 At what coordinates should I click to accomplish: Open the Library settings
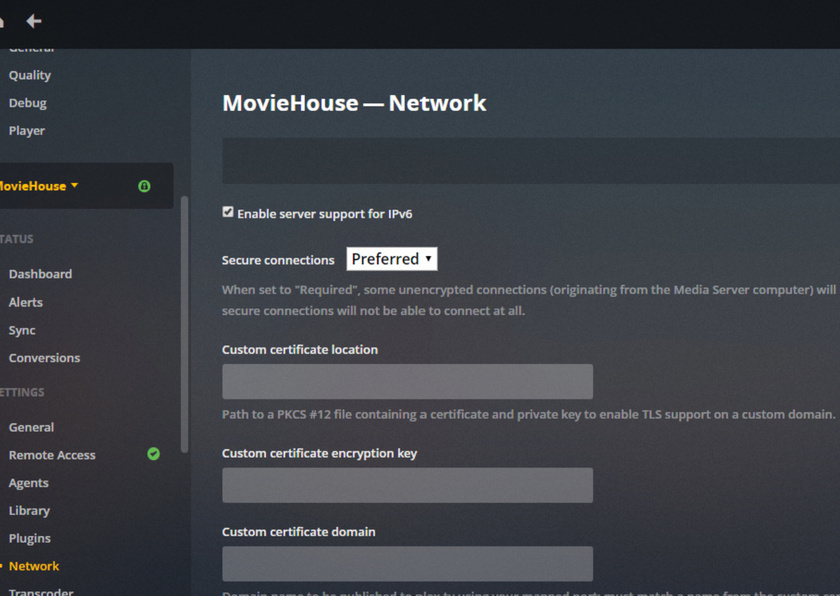pyautogui.click(x=29, y=511)
